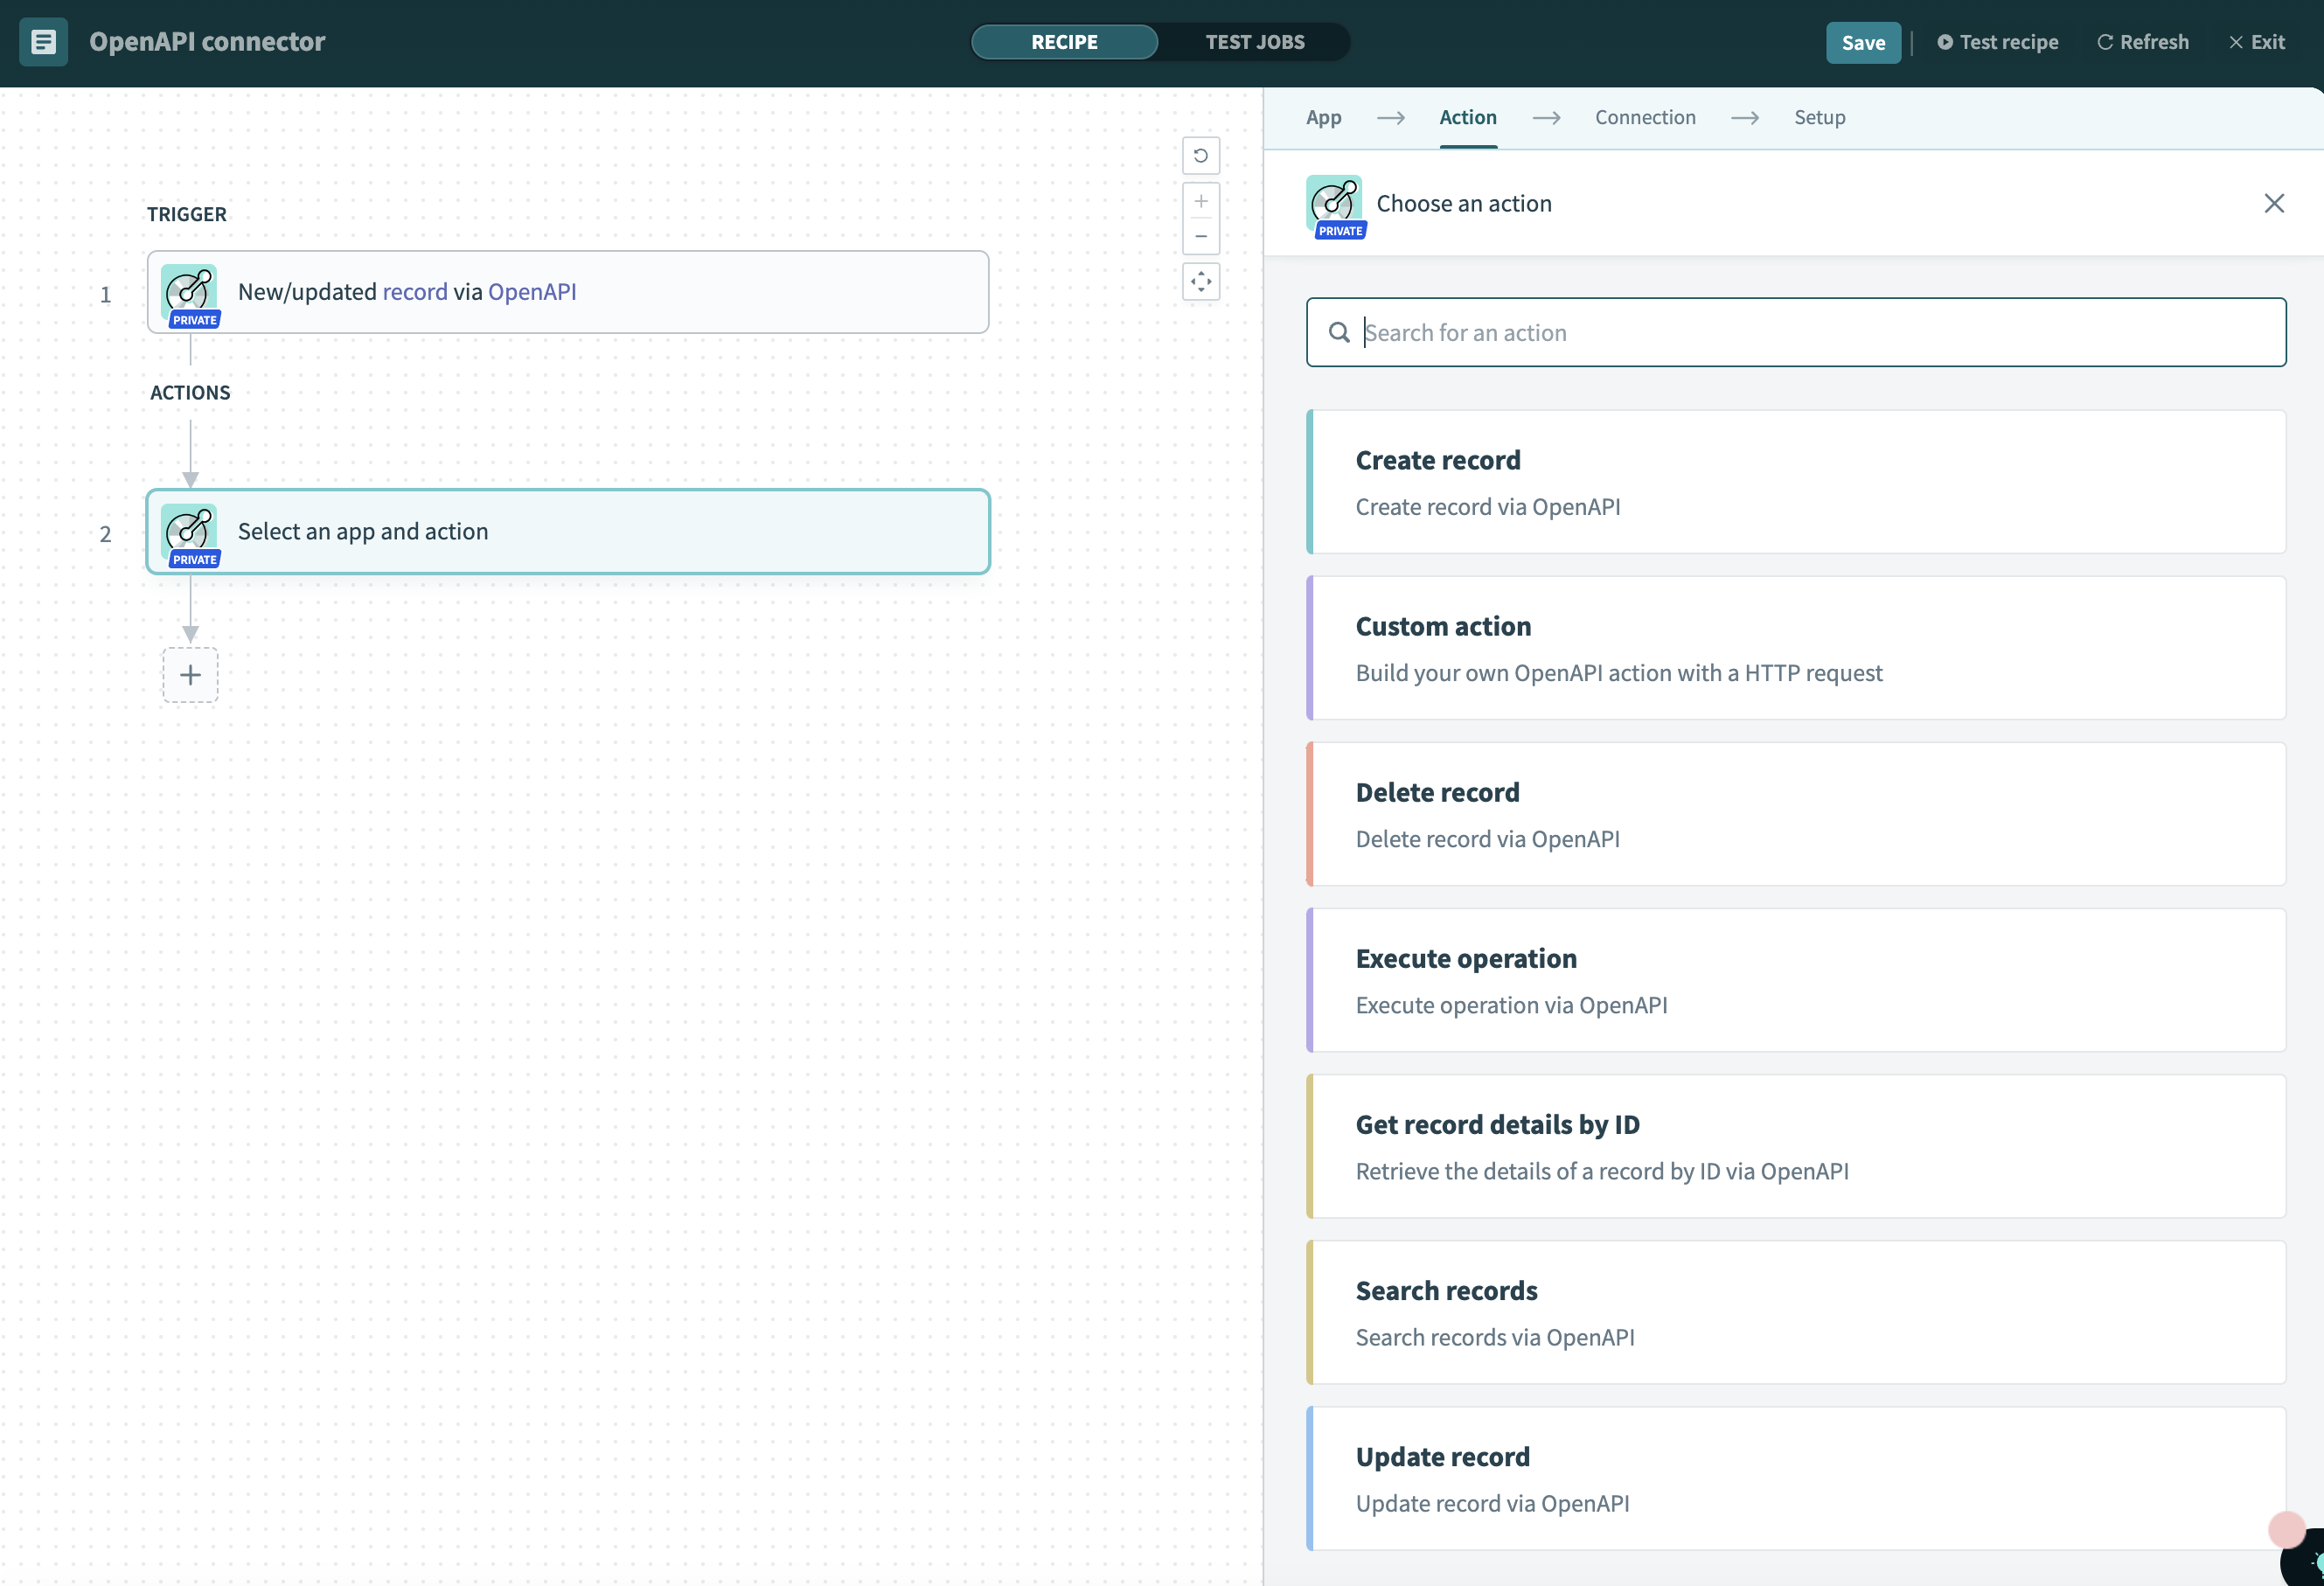
Task: Choose the Custom action option
Action: click(x=1795, y=648)
